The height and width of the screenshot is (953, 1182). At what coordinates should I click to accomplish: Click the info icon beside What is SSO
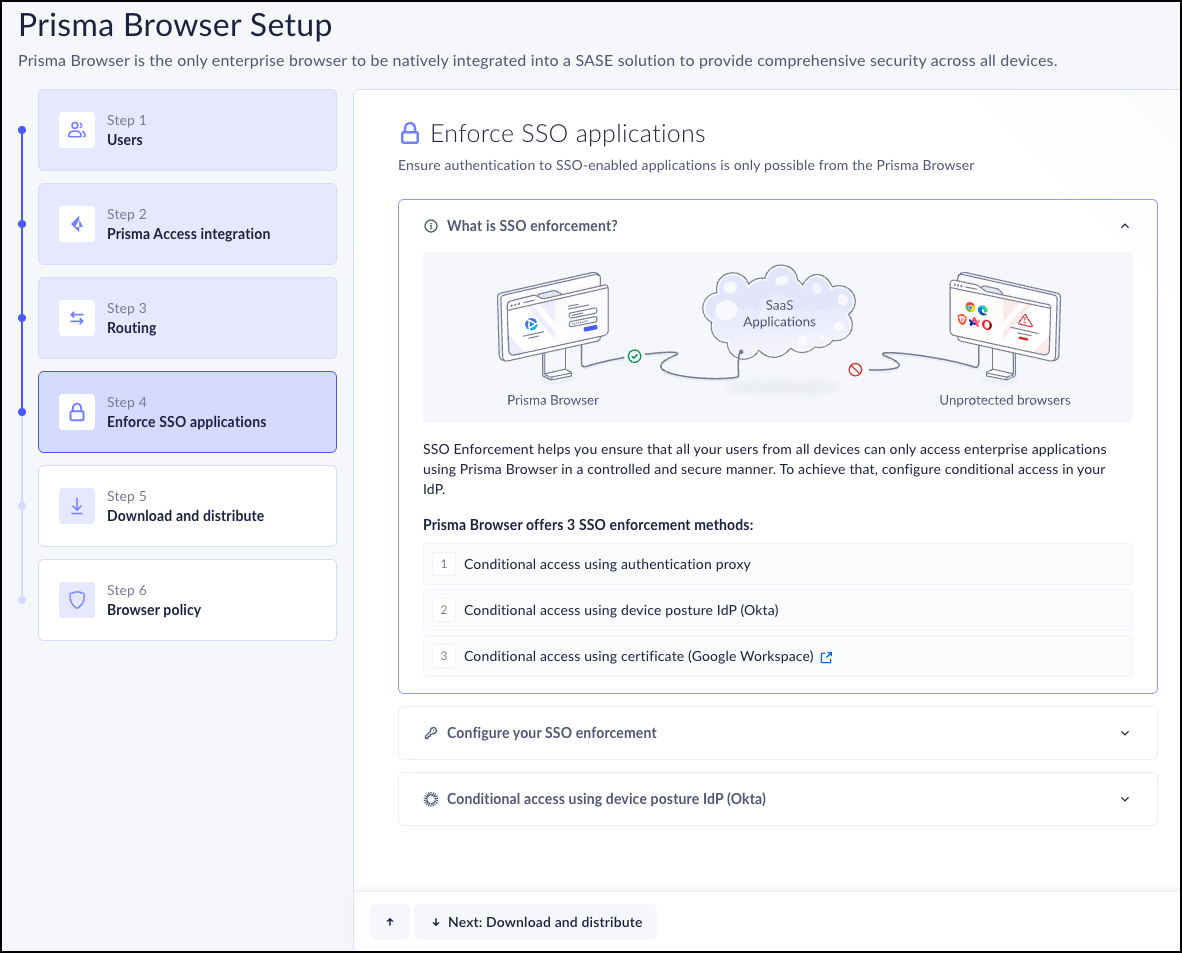pos(431,226)
